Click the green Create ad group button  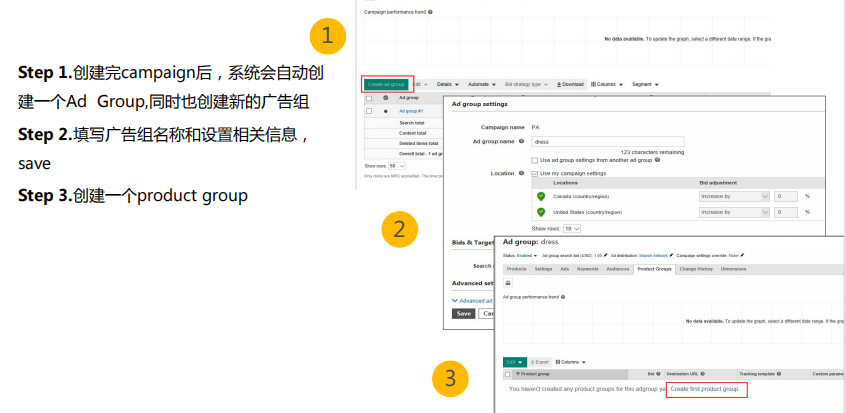387,84
